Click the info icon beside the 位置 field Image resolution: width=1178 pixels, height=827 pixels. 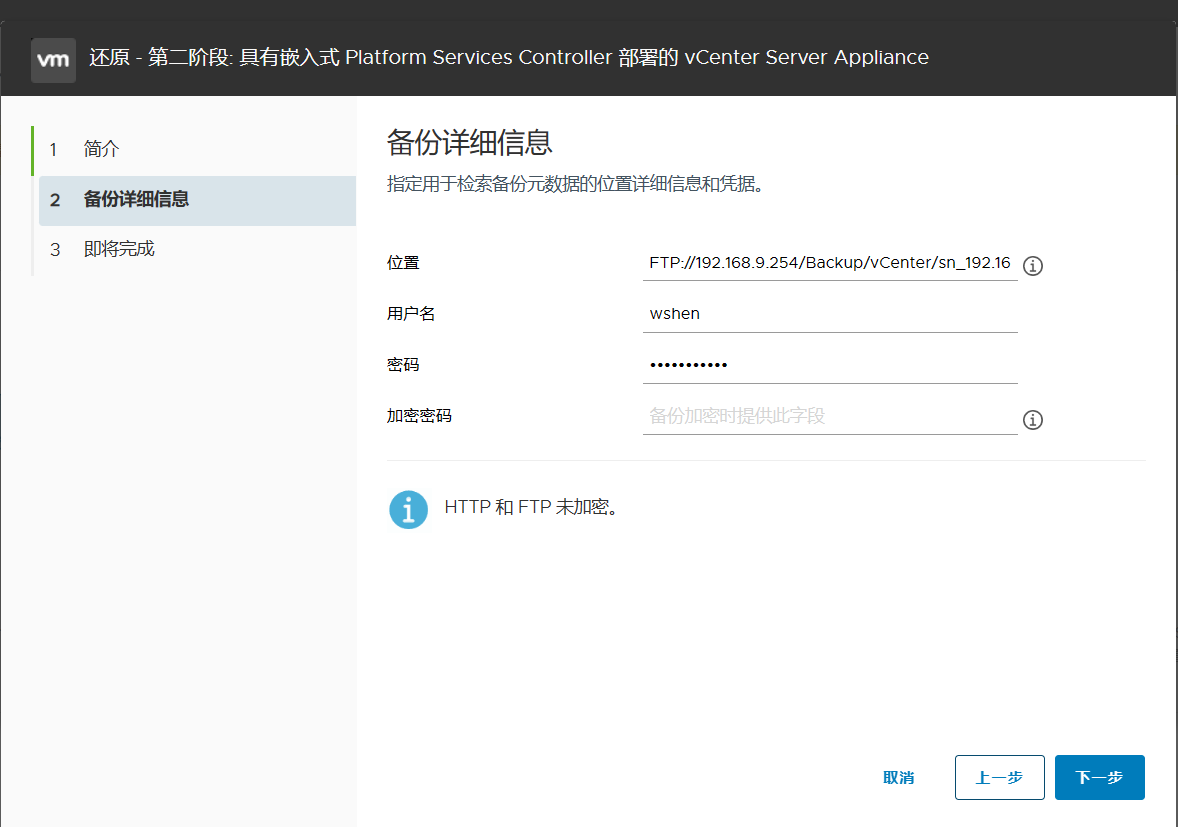click(1033, 266)
